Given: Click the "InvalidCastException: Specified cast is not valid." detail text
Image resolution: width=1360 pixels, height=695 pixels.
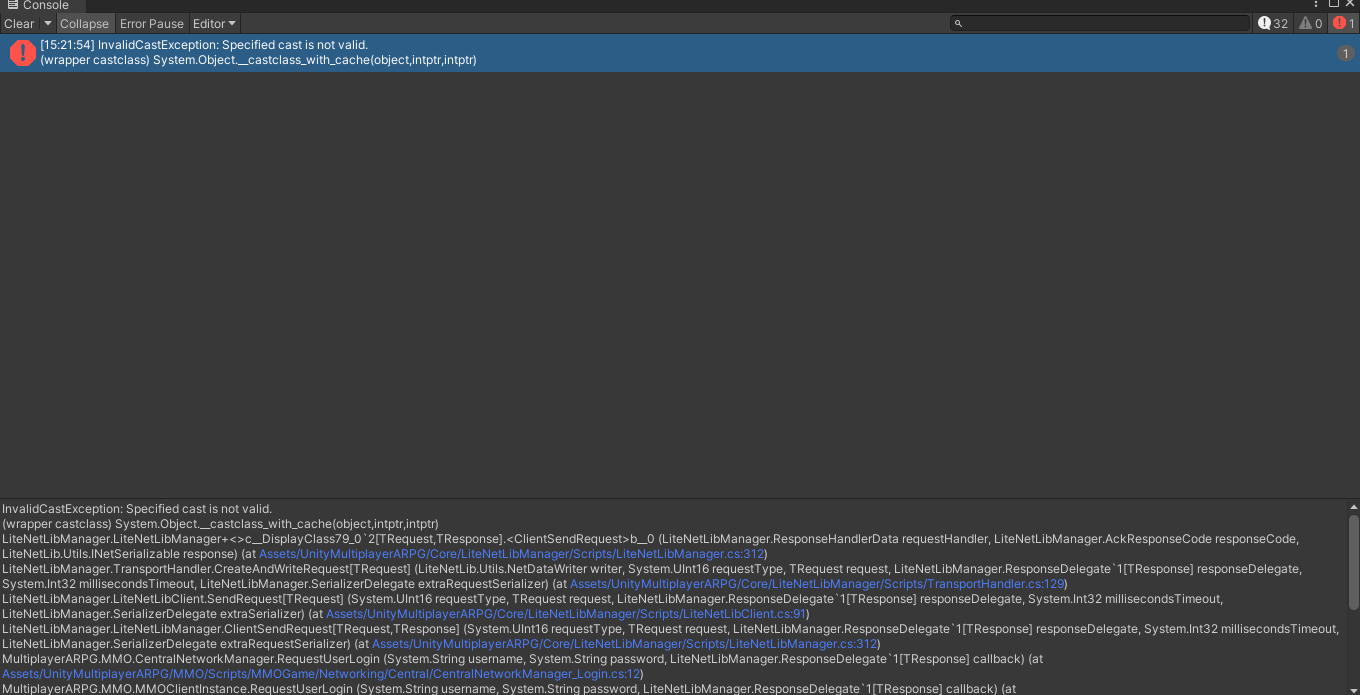Looking at the screenshot, I should pos(137,509).
